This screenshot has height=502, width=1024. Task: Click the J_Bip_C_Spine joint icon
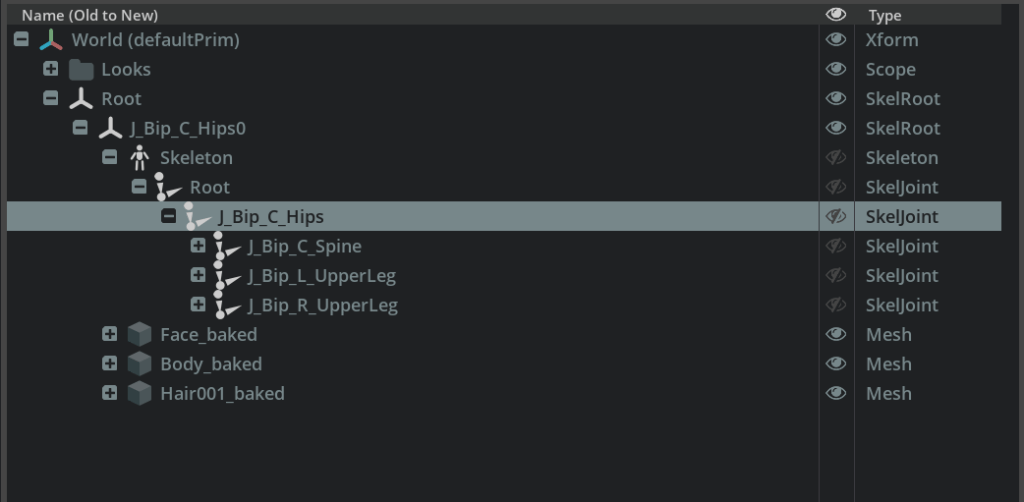click(228, 247)
